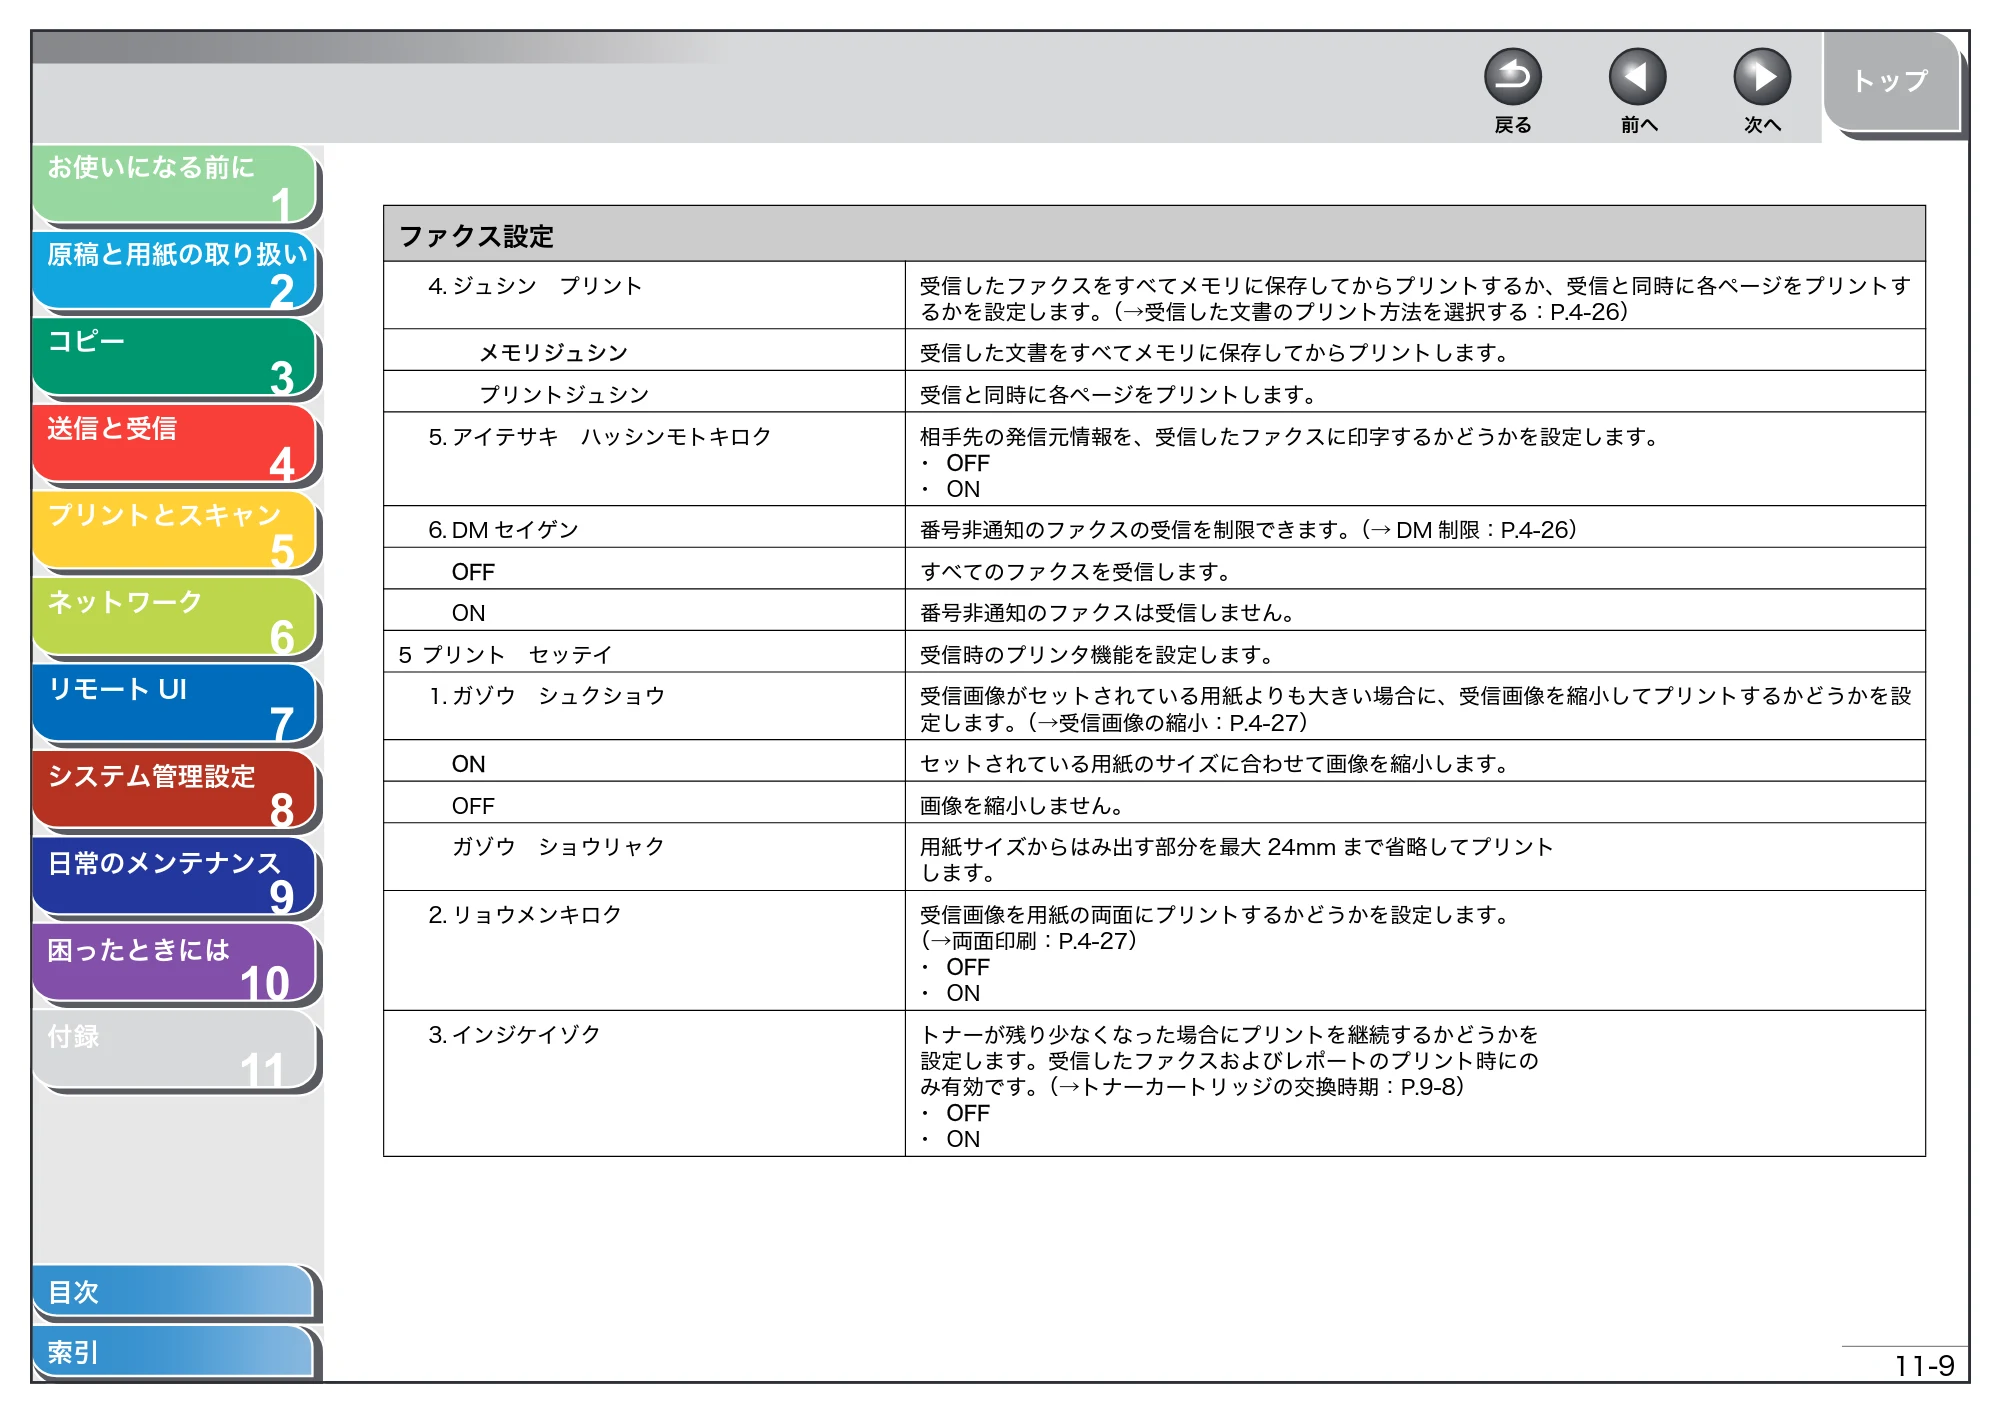
Task: Select chapter 4 送信と受信 tab
Action: click(175, 445)
